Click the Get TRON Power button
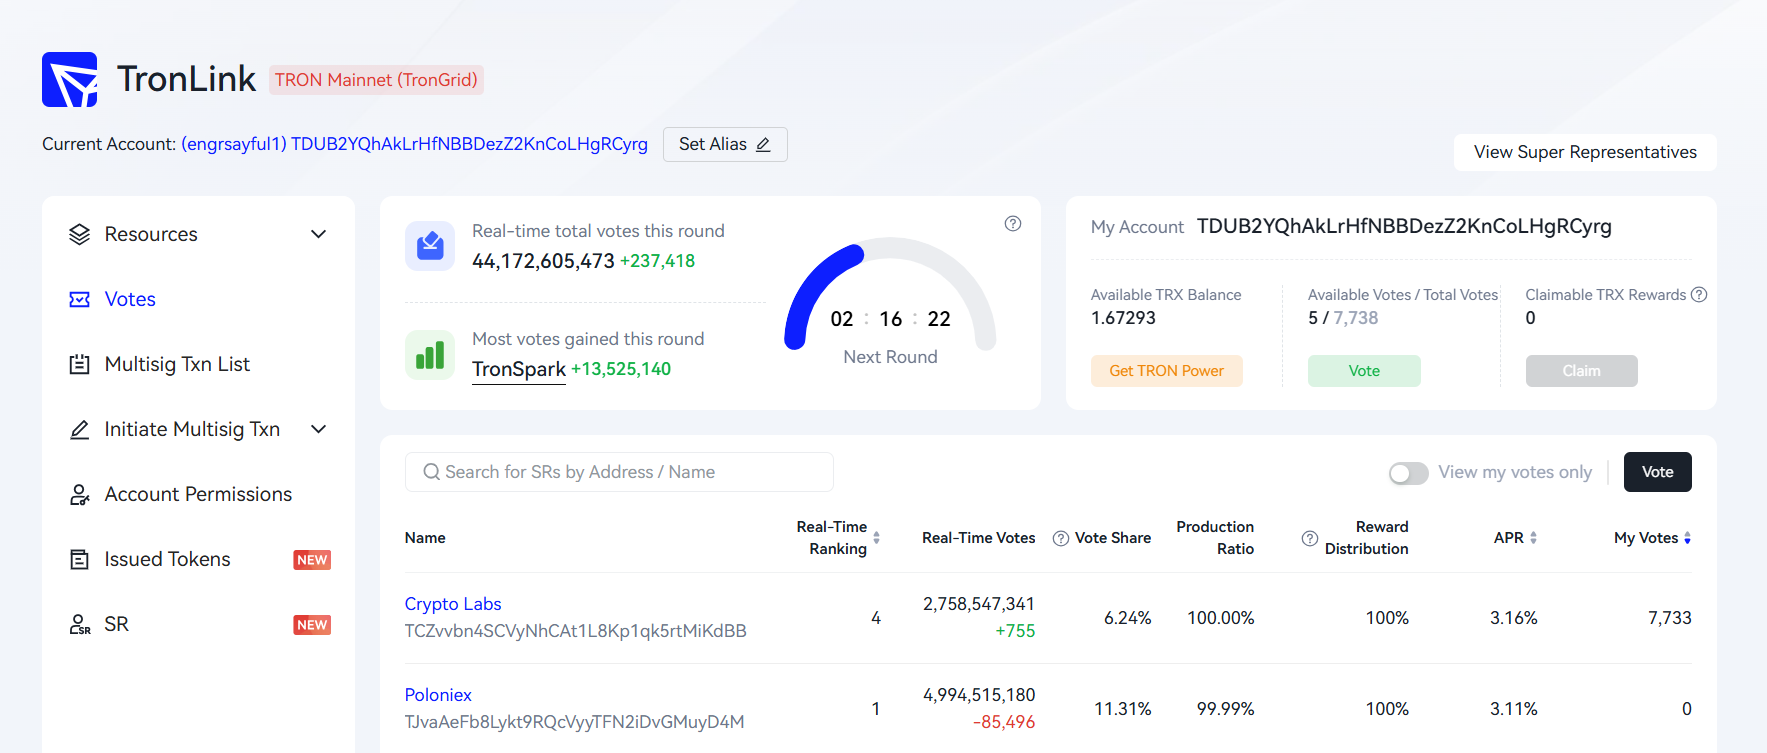This screenshot has width=1767, height=753. 1166,371
